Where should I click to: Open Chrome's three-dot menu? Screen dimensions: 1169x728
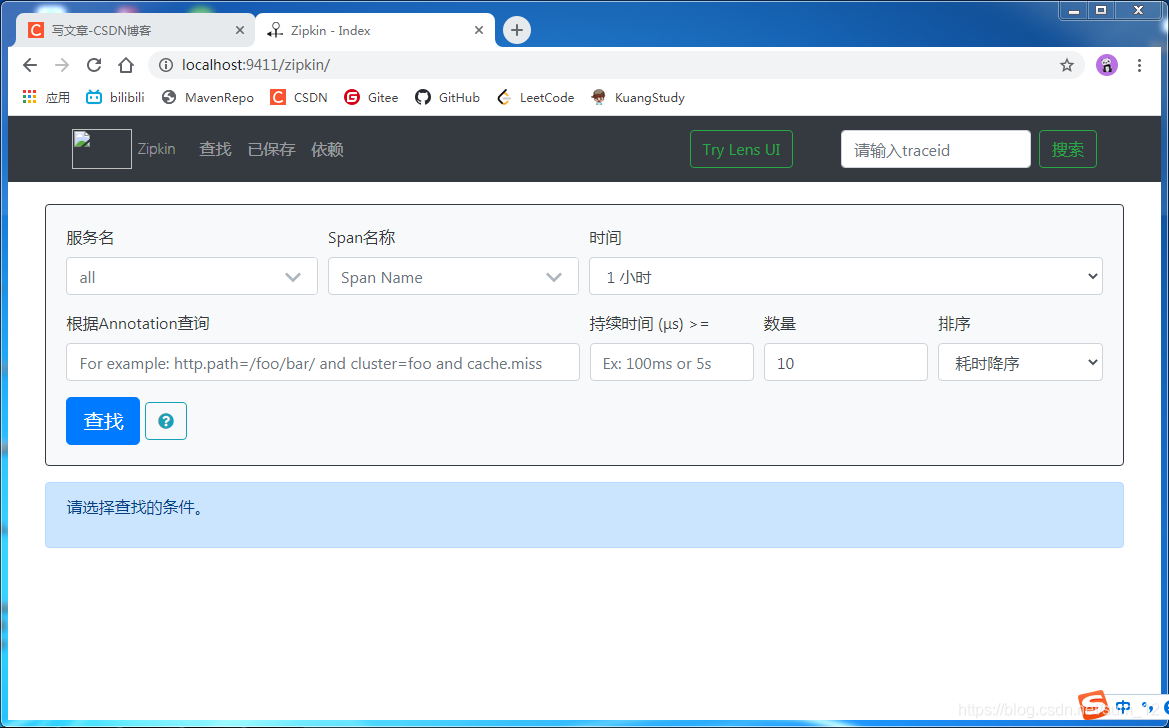(x=1139, y=65)
